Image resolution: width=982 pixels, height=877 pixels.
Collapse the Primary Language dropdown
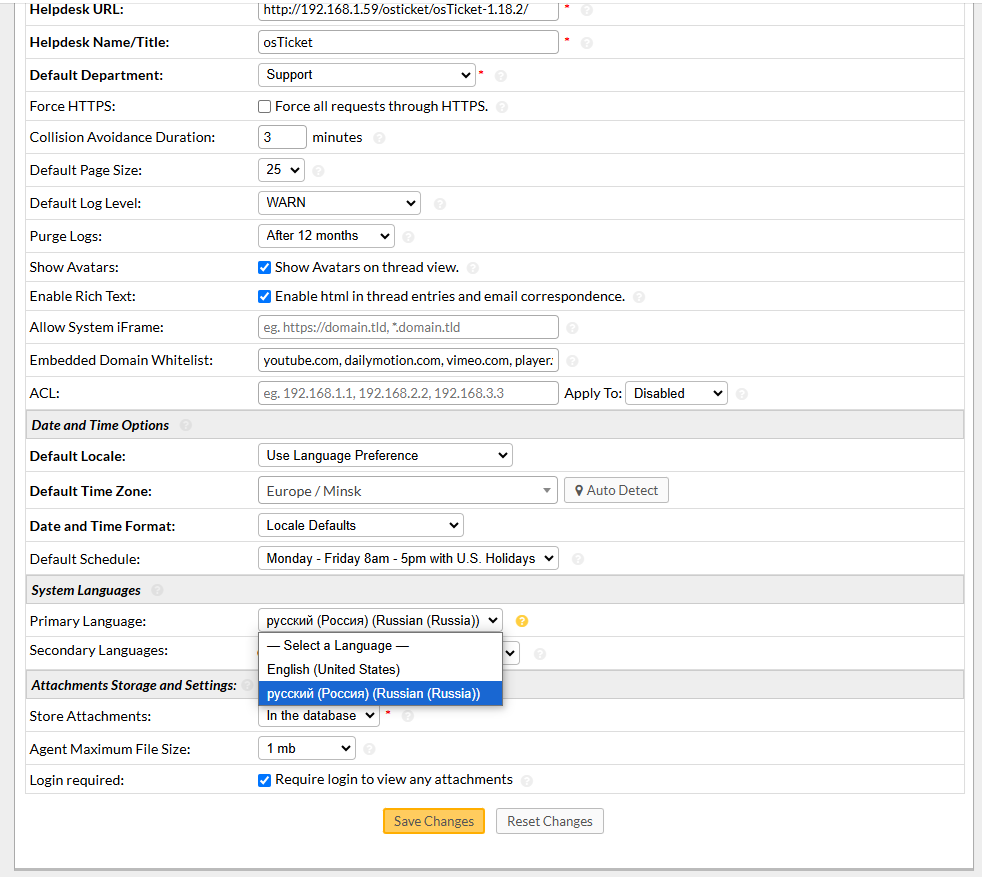click(380, 621)
